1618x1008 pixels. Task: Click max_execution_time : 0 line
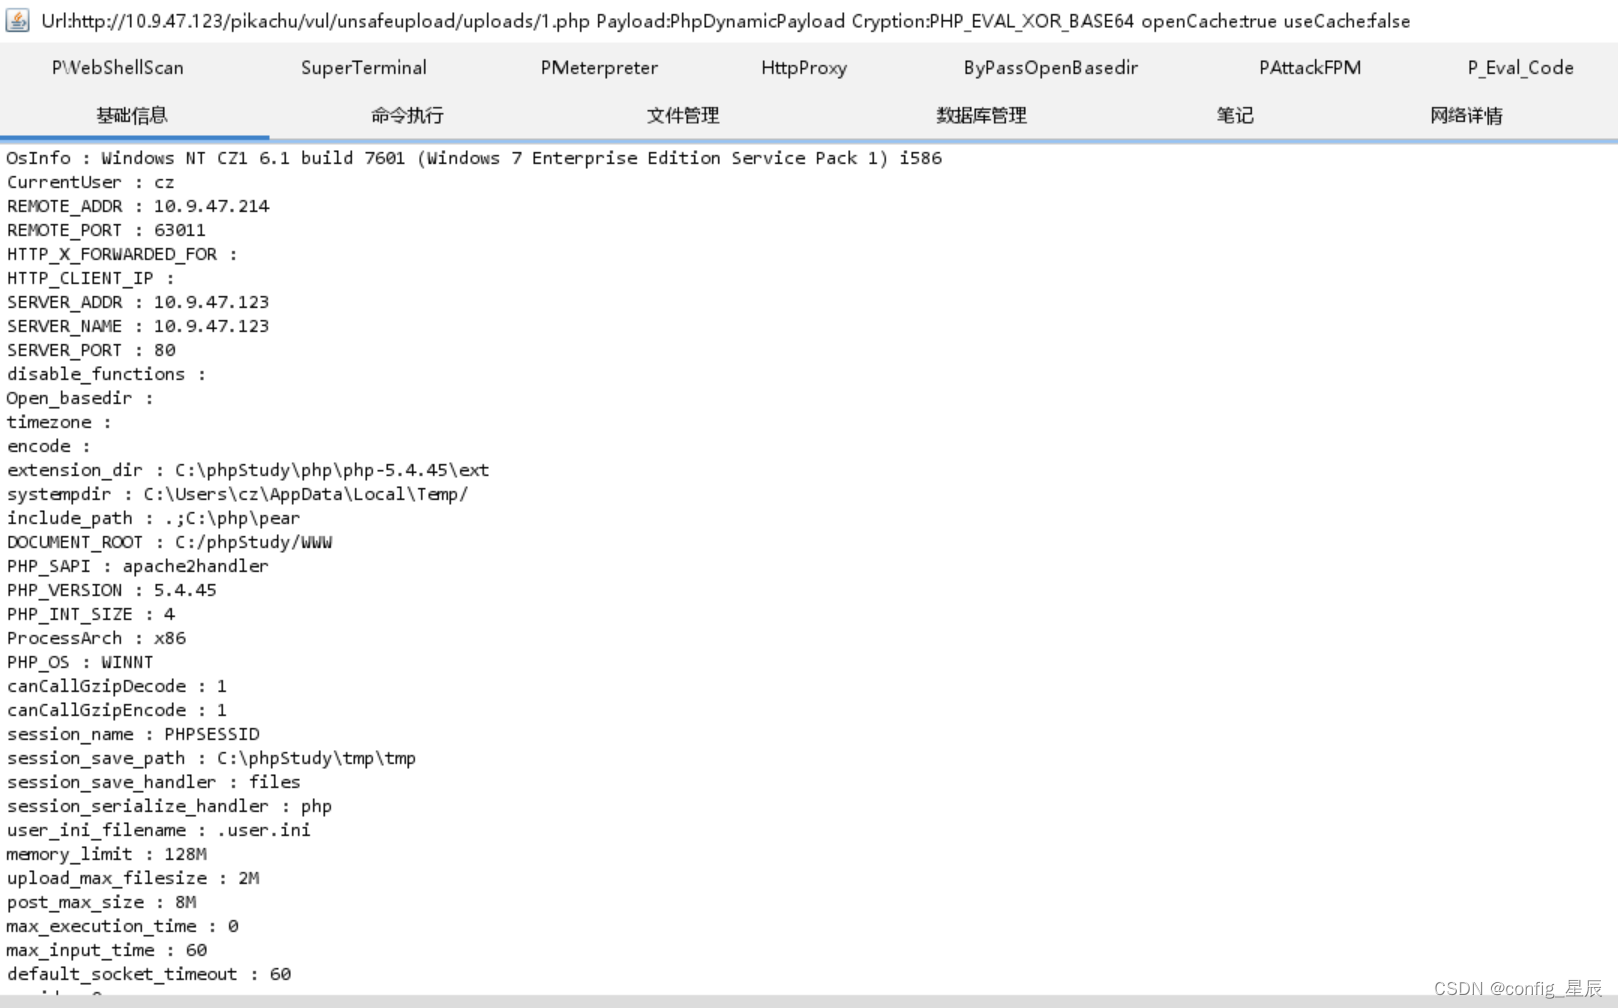122,926
